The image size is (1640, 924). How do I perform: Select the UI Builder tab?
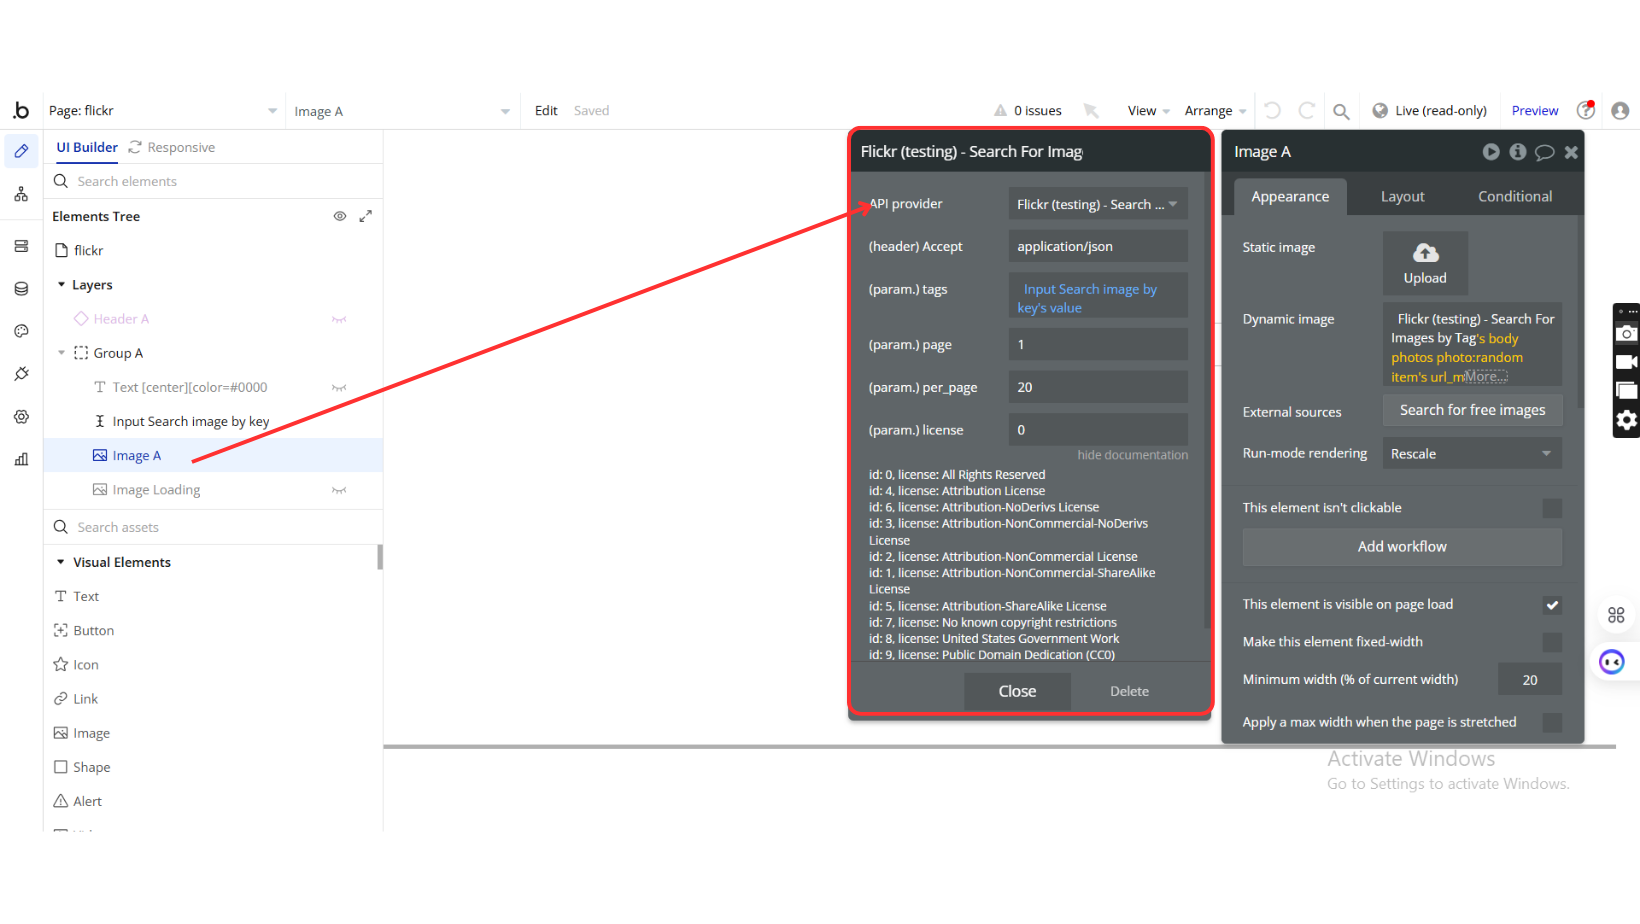coord(87,147)
